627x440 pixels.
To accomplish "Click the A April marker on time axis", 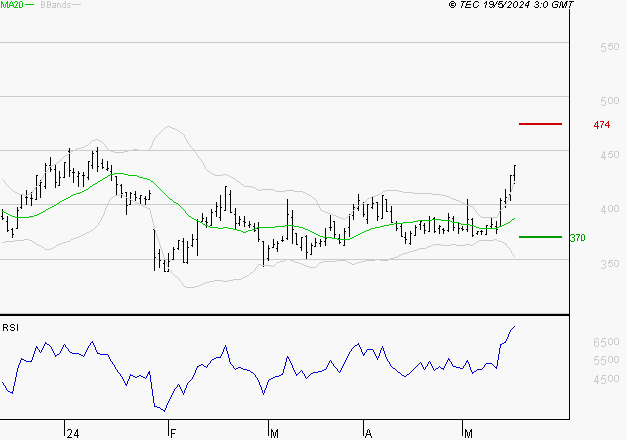I will click(x=368, y=433).
